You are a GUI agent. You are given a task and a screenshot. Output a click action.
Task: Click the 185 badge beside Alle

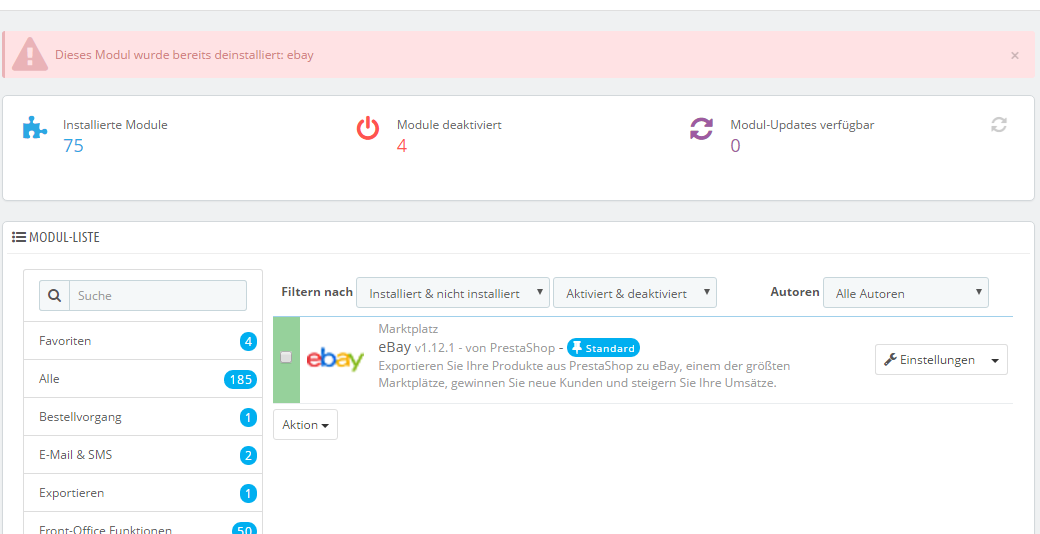point(239,379)
